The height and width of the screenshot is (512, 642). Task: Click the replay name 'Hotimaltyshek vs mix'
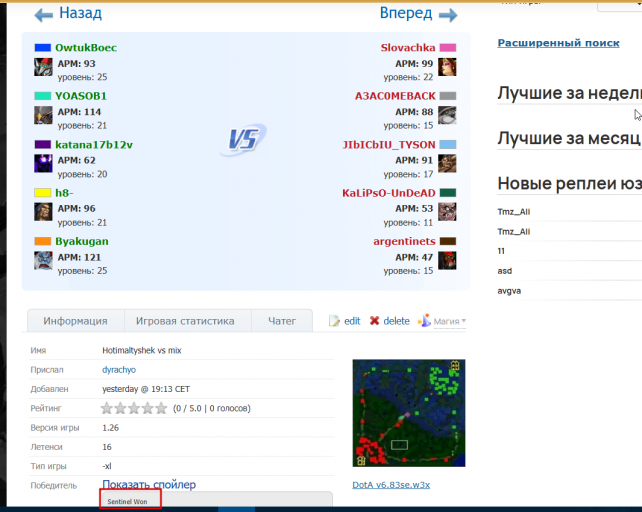pos(142,350)
